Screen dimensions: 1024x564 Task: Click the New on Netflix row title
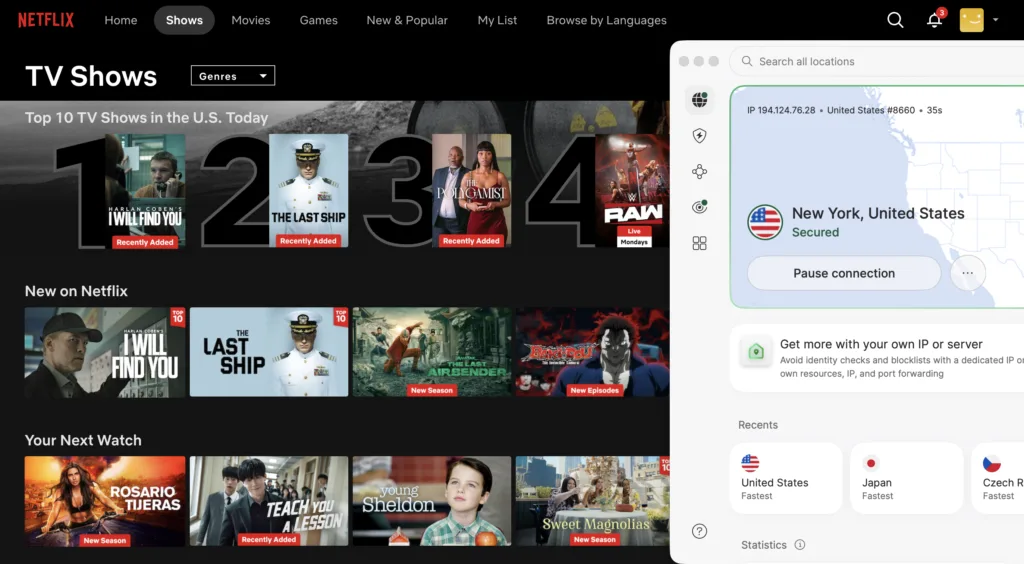coord(76,291)
